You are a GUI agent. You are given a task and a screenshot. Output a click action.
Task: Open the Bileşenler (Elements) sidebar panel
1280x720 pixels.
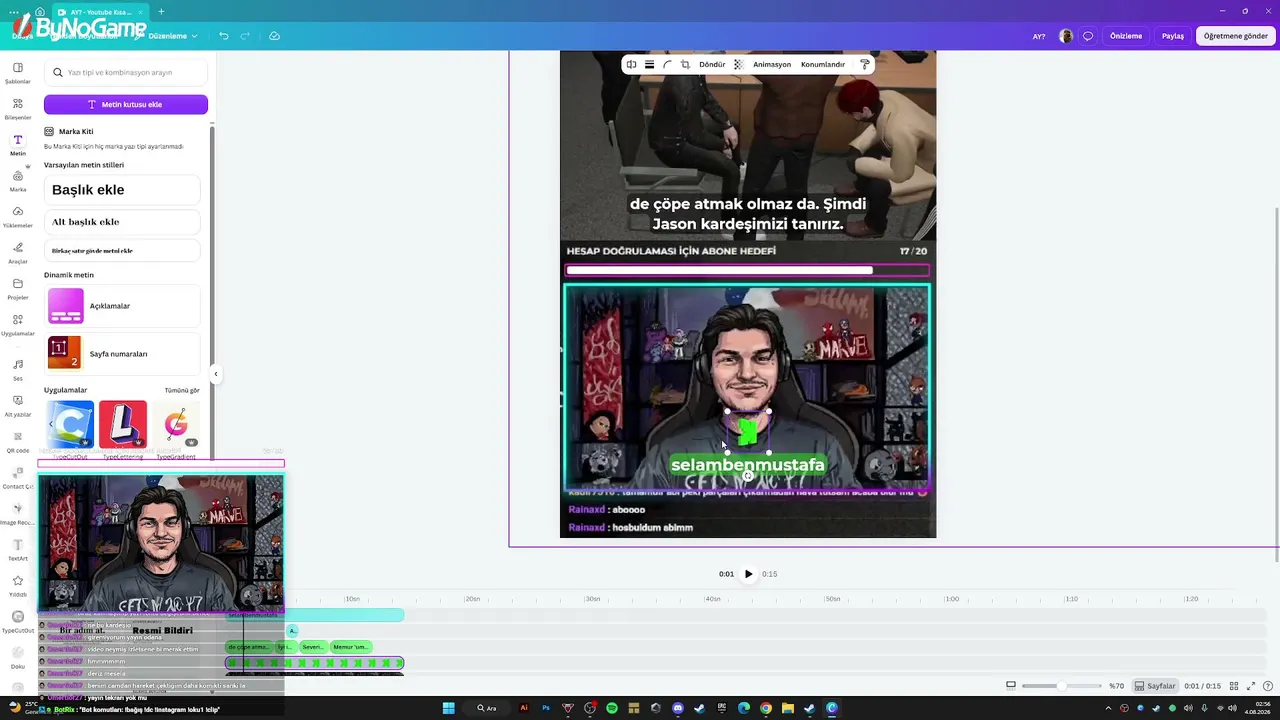tap(18, 109)
